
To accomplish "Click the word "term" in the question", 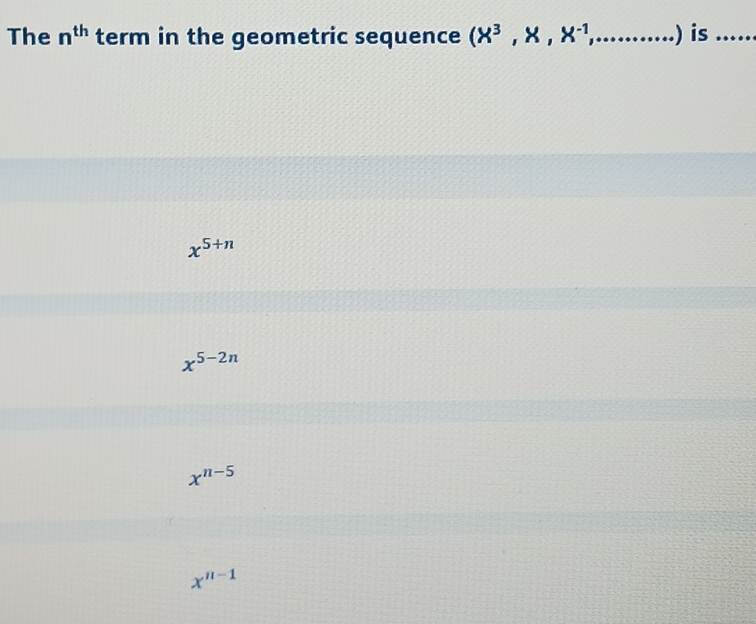I will click(x=123, y=37).
